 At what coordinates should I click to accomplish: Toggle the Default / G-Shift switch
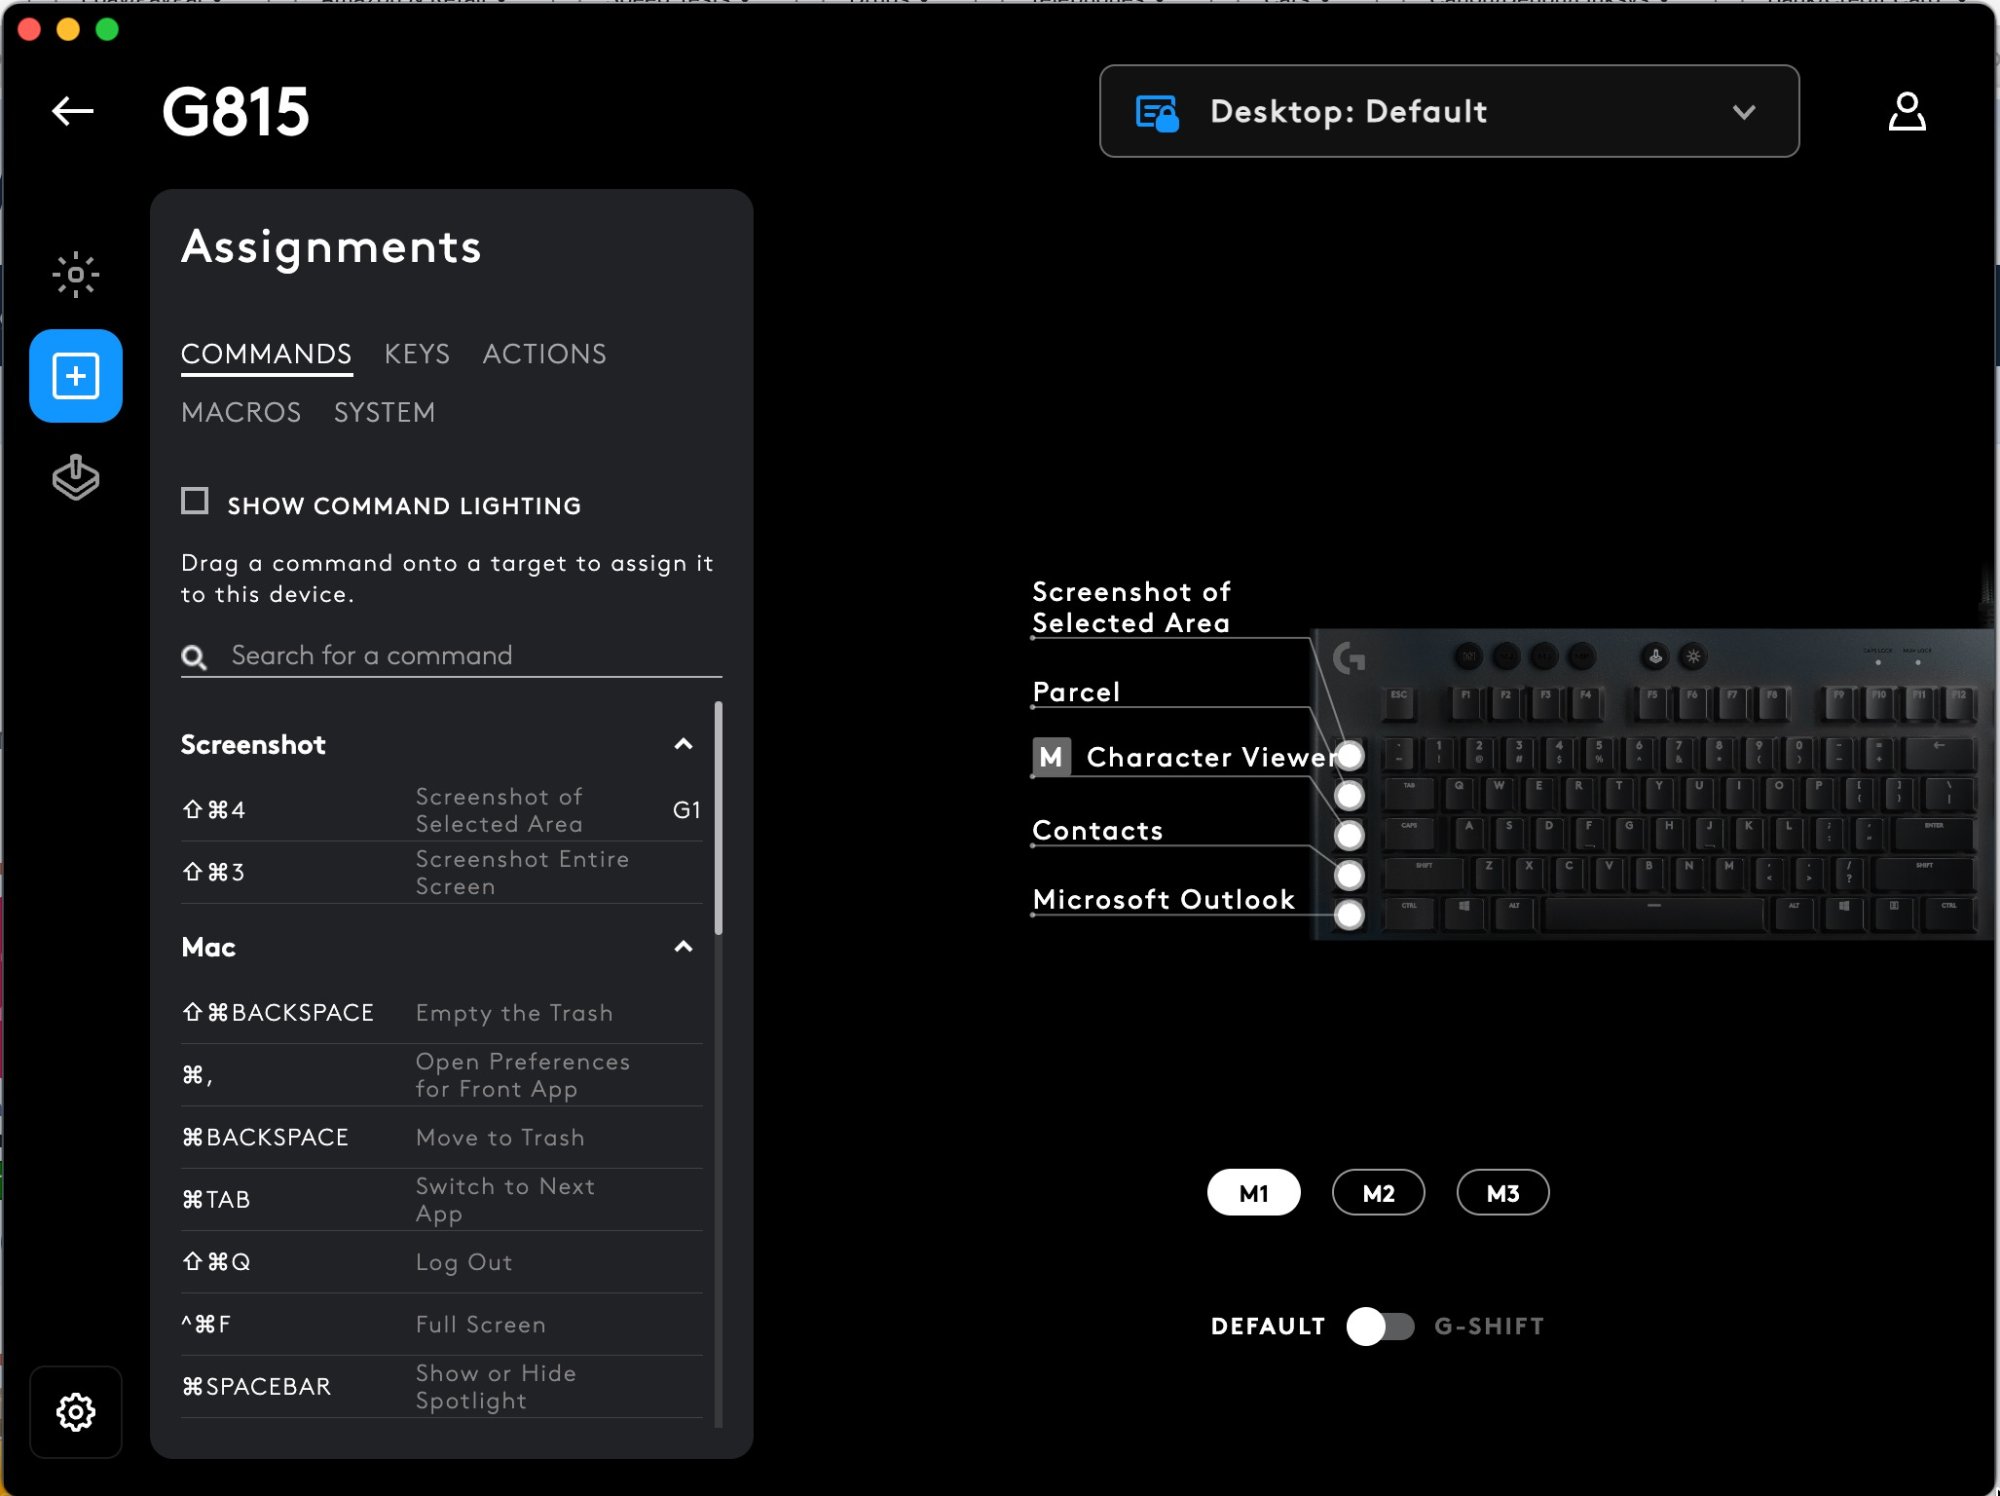coord(1380,1326)
